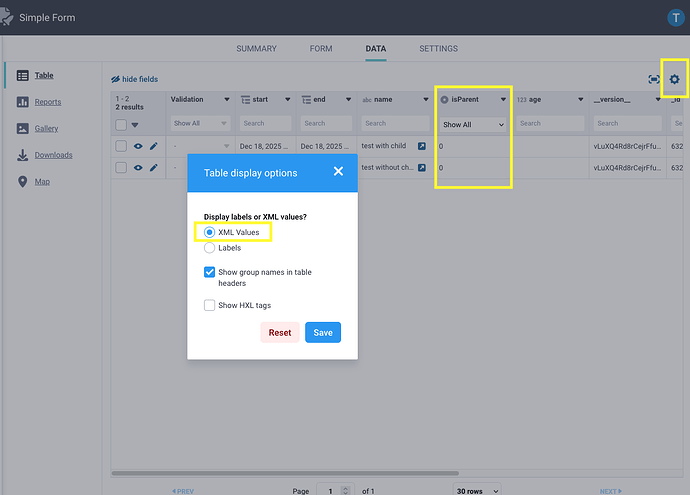Uncheck Show group names in table headers

(210, 272)
